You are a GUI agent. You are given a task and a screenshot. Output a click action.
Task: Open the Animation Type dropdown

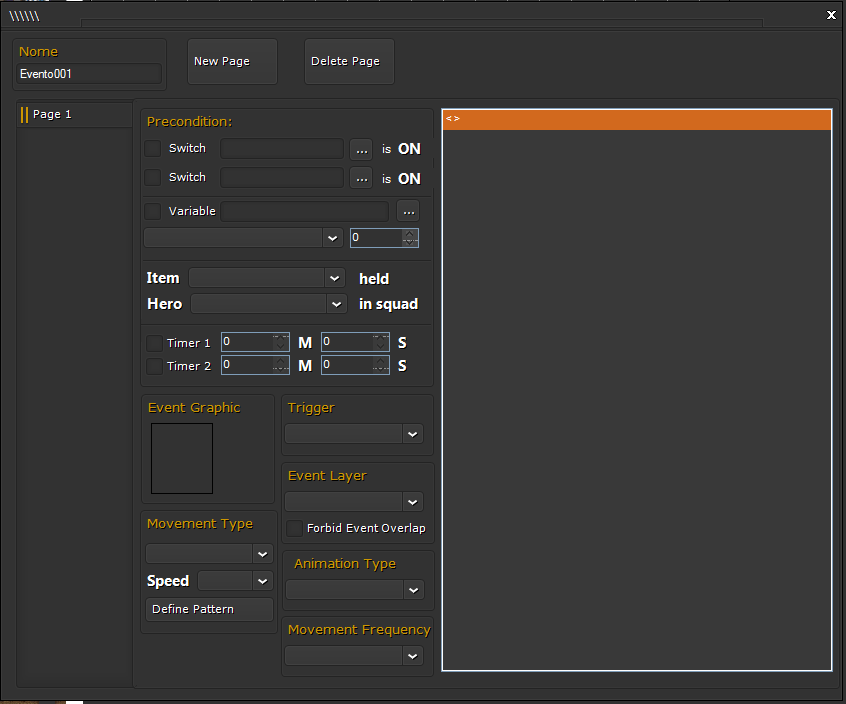[x=355, y=590]
